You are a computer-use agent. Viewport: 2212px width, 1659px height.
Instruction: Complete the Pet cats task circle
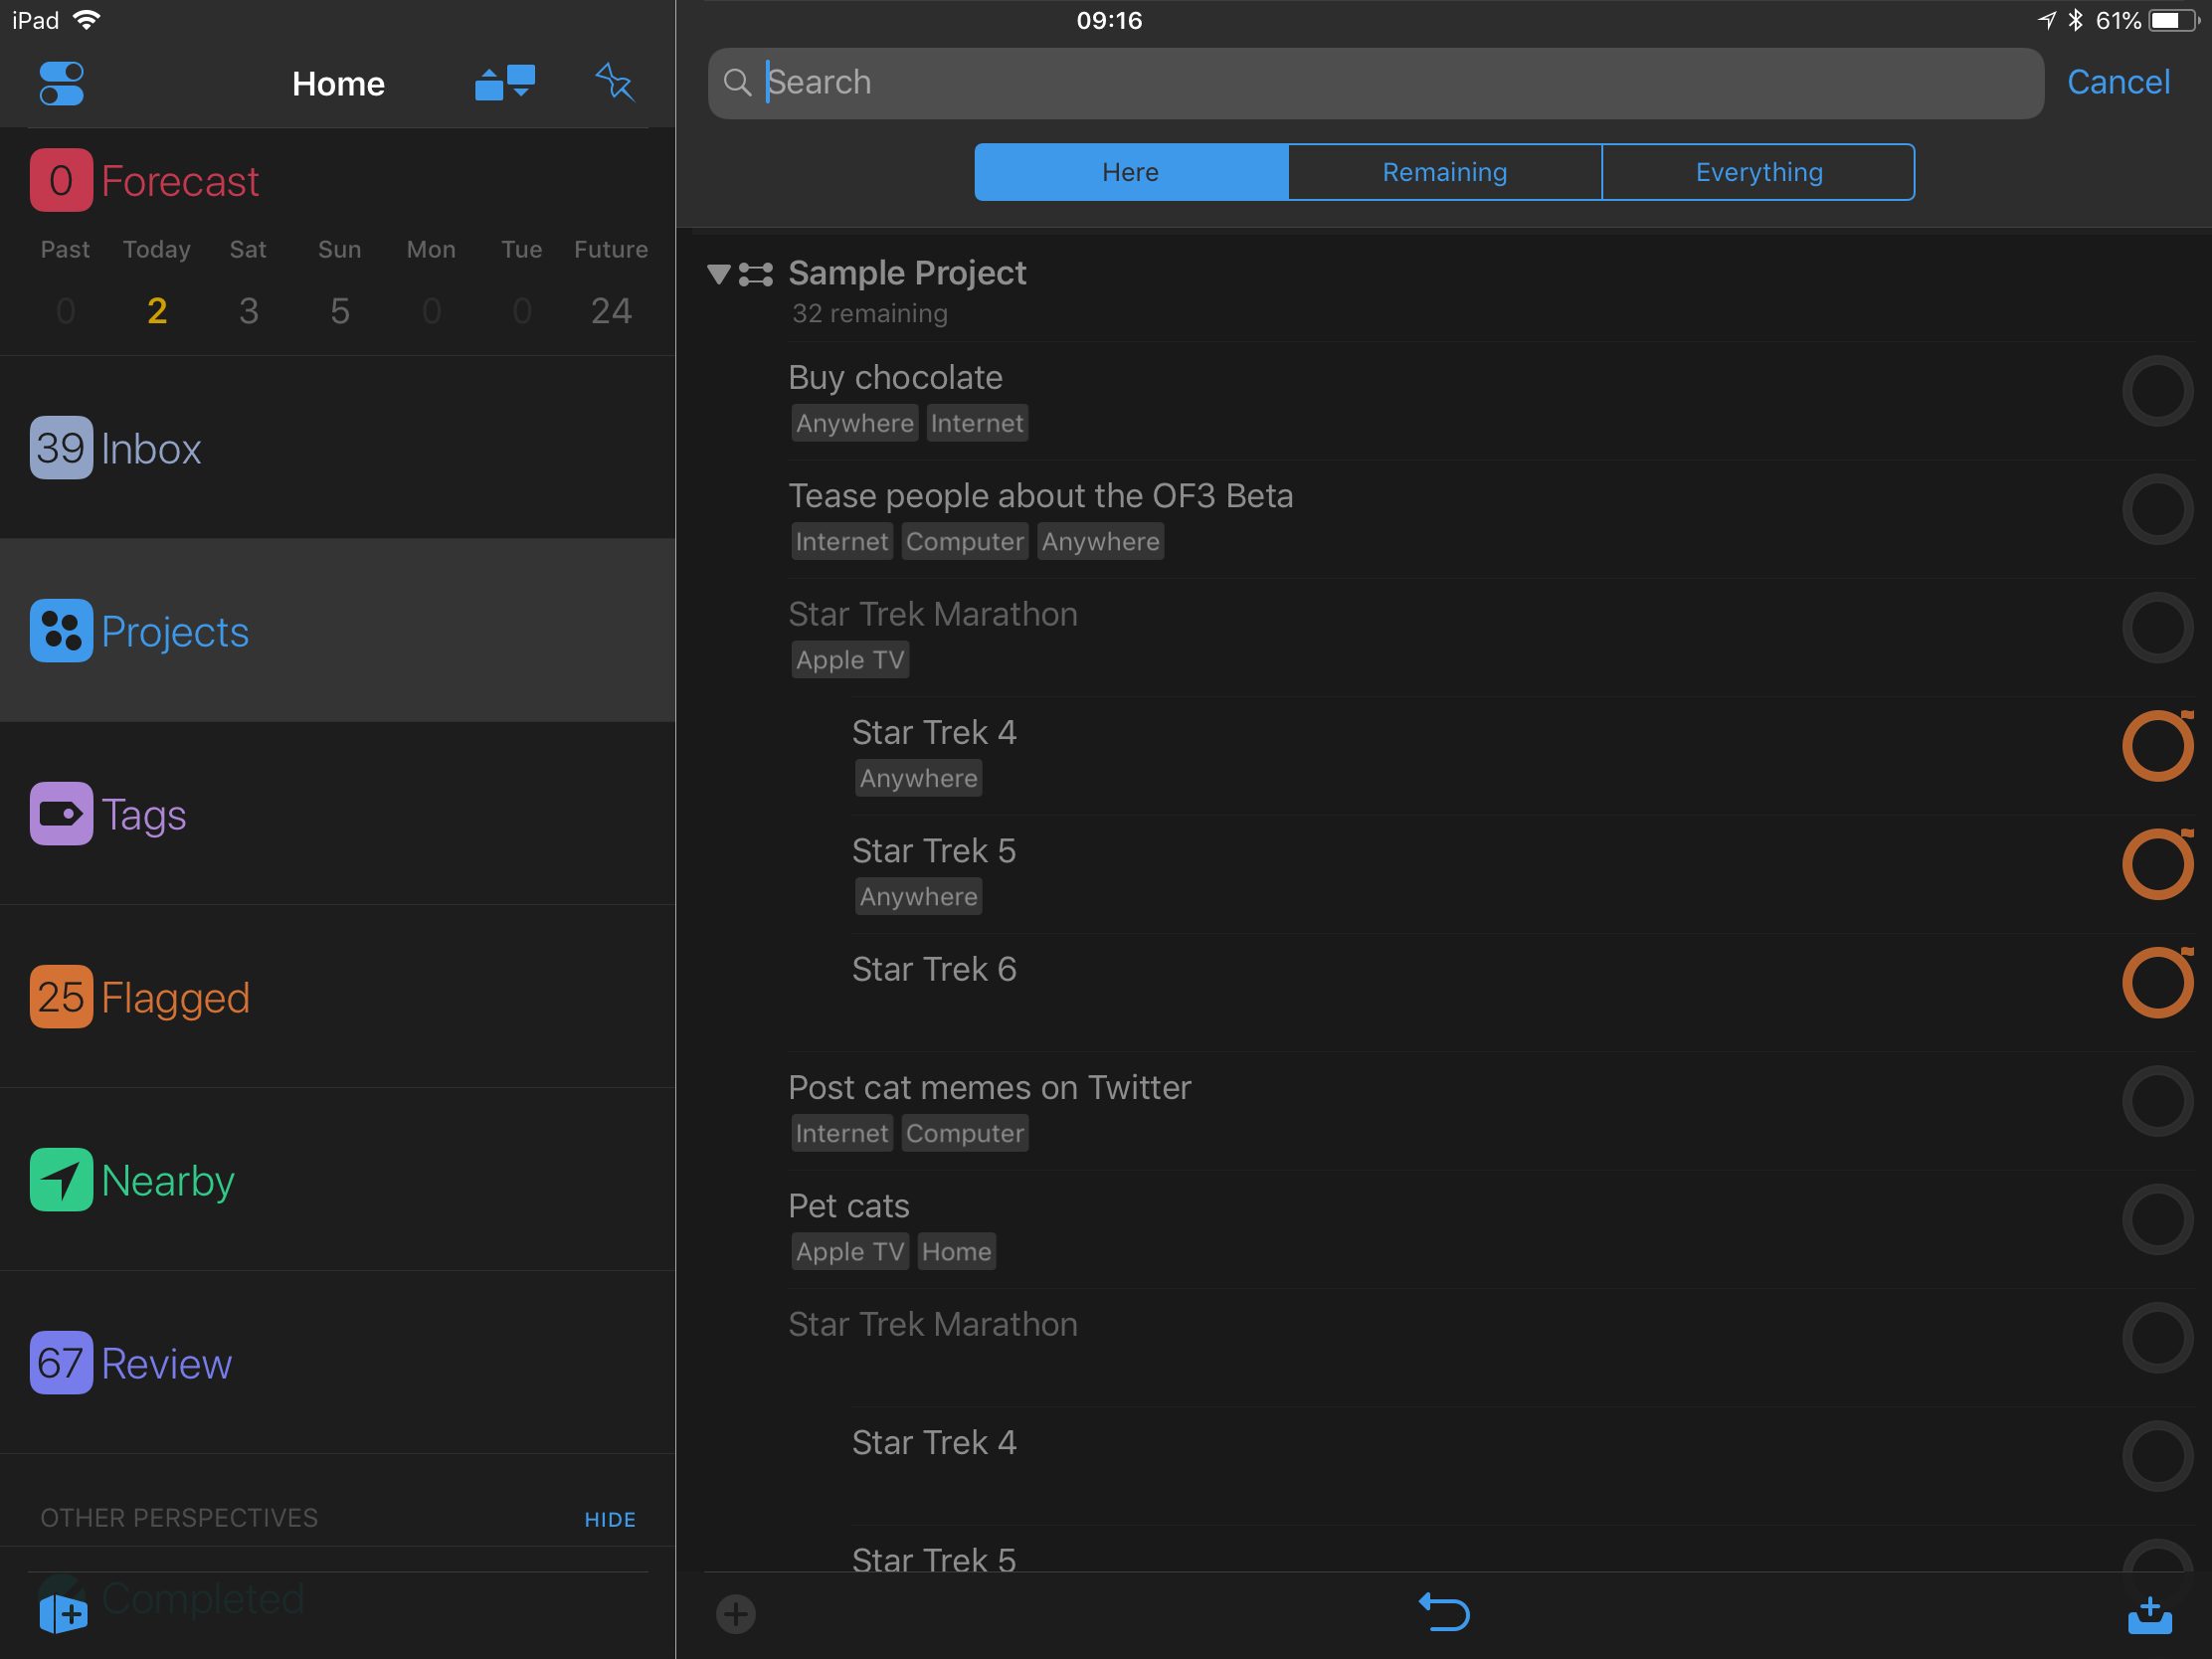click(2157, 1220)
